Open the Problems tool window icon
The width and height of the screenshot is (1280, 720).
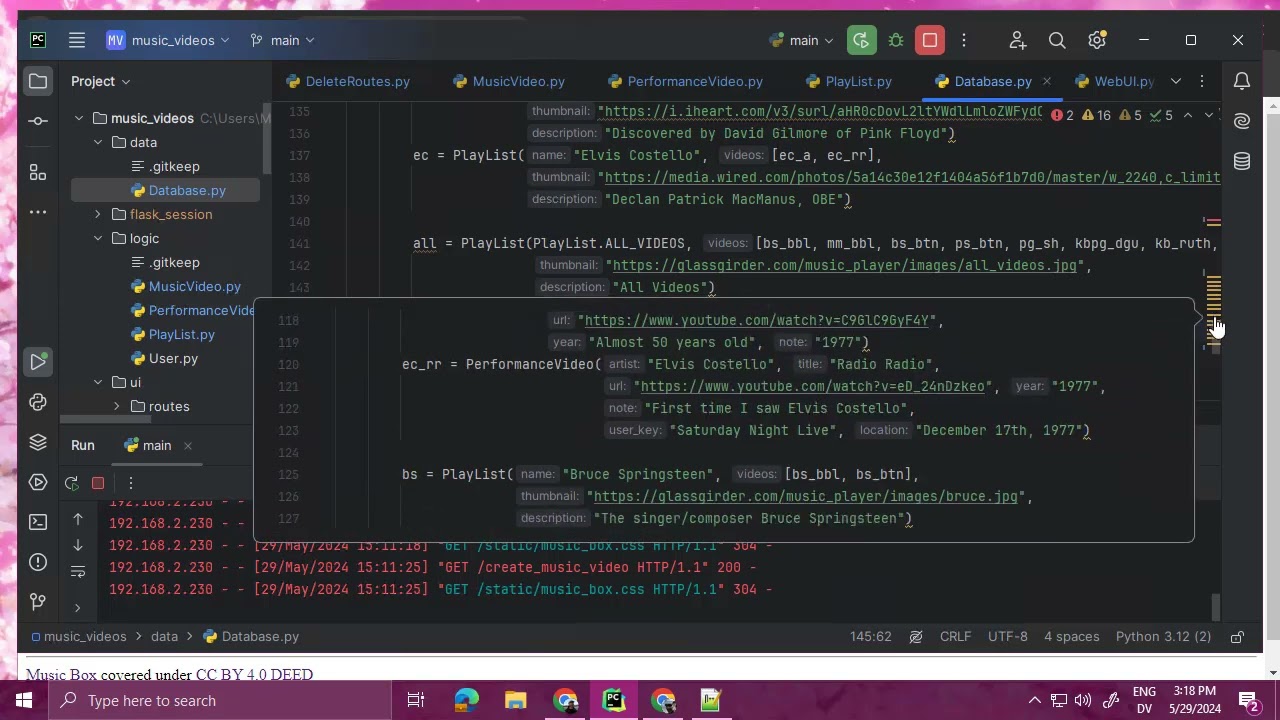point(38,562)
